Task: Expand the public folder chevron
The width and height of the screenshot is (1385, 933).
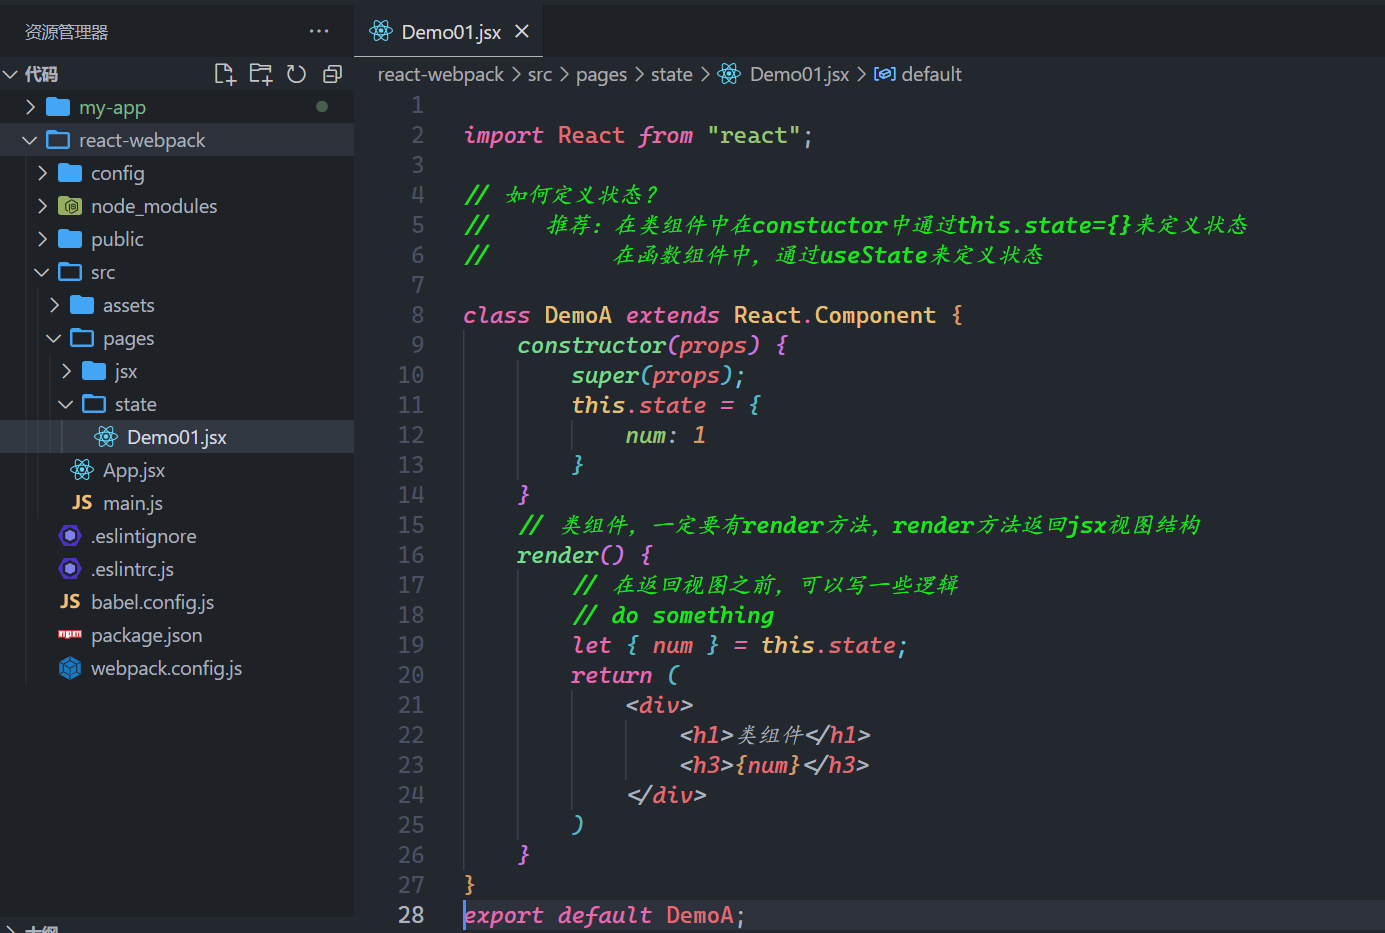Action: click(x=42, y=239)
